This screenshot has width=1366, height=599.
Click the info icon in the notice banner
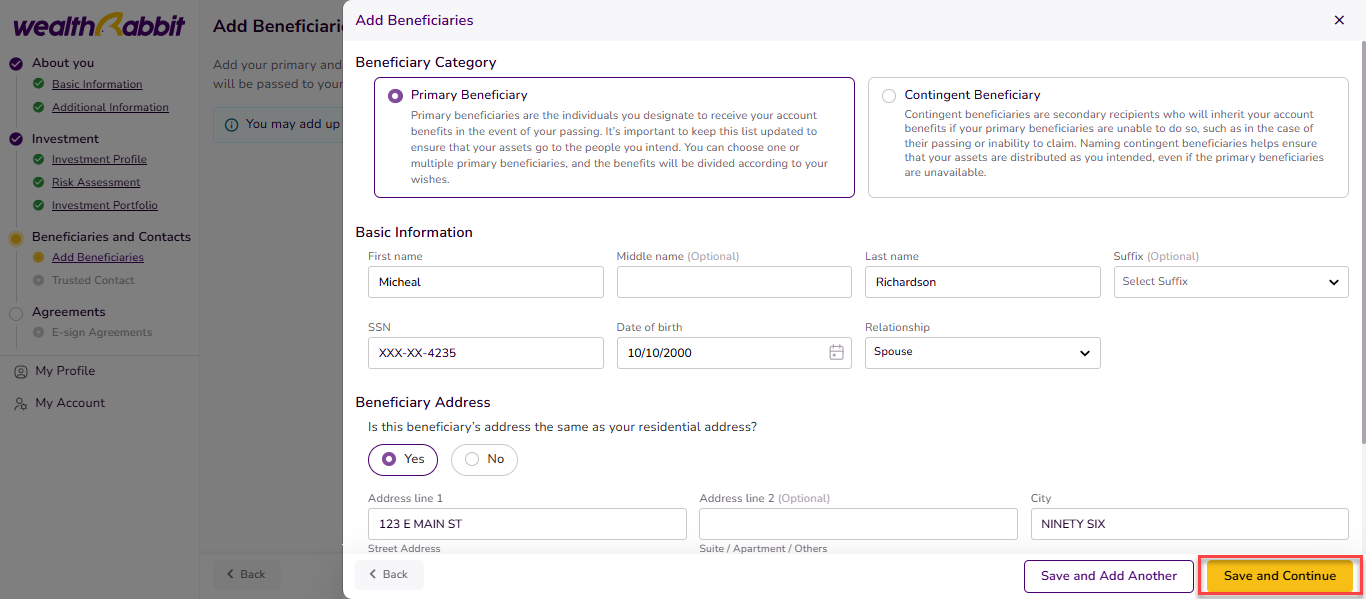click(231, 125)
